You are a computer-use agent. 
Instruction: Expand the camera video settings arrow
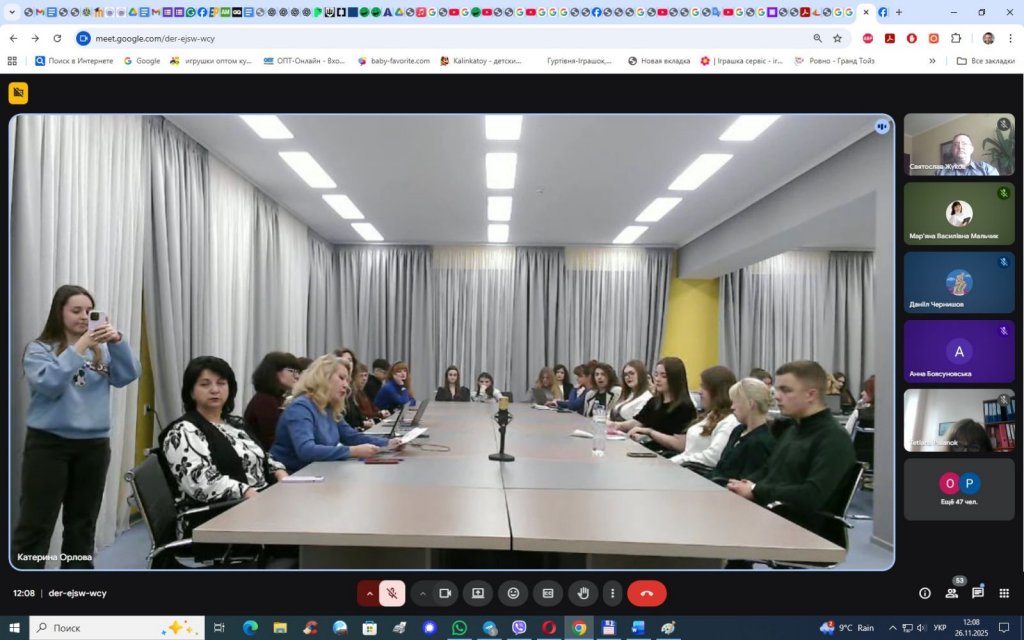(x=422, y=593)
